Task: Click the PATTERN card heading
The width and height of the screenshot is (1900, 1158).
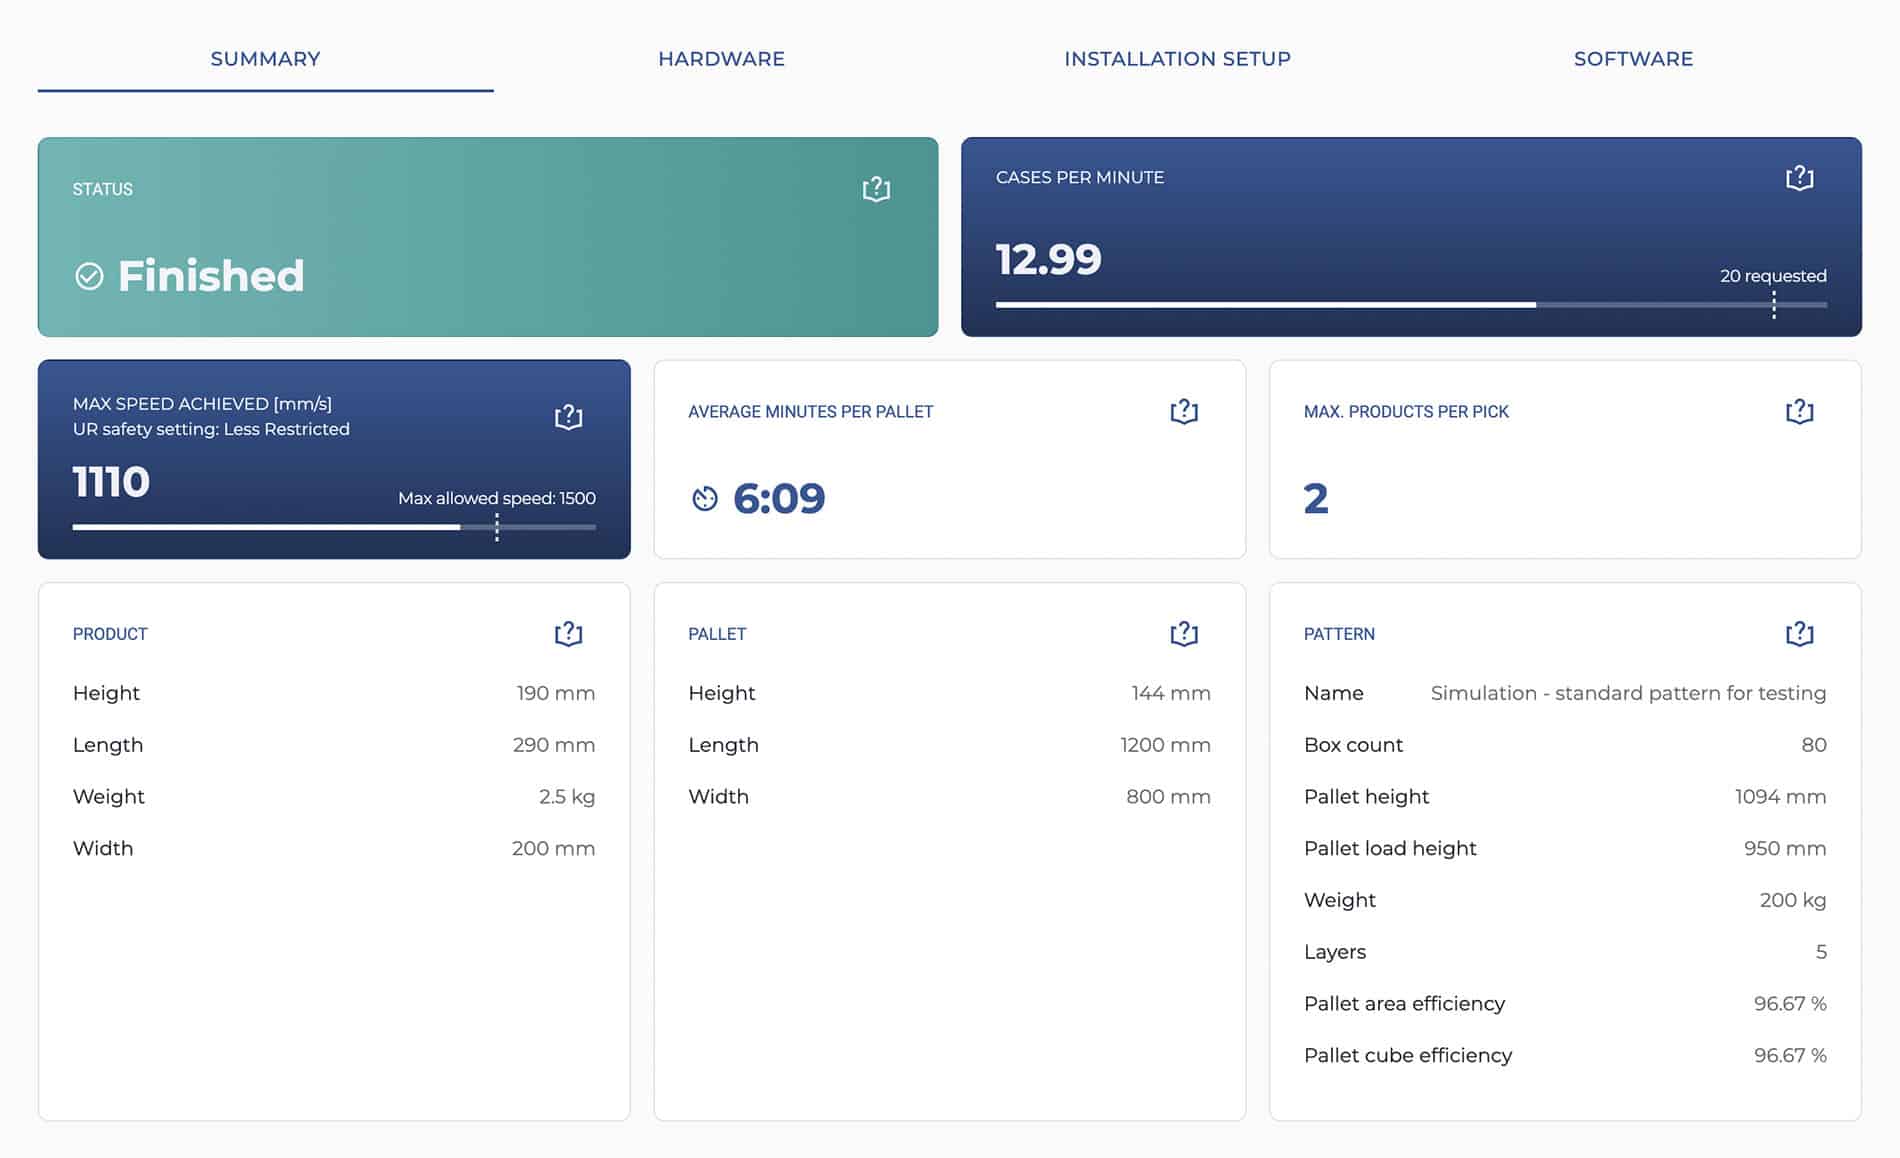Action: click(x=1339, y=634)
